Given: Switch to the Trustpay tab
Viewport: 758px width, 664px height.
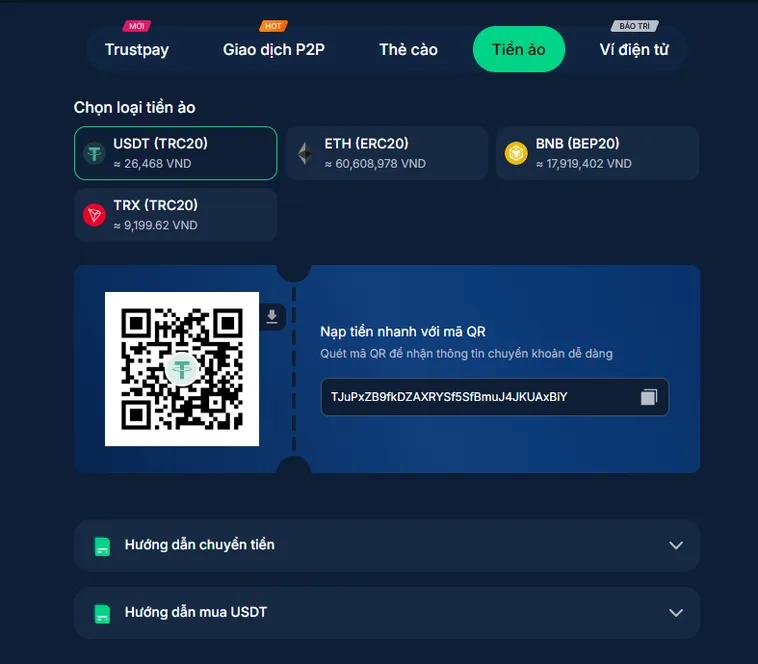Looking at the screenshot, I should click(x=137, y=49).
